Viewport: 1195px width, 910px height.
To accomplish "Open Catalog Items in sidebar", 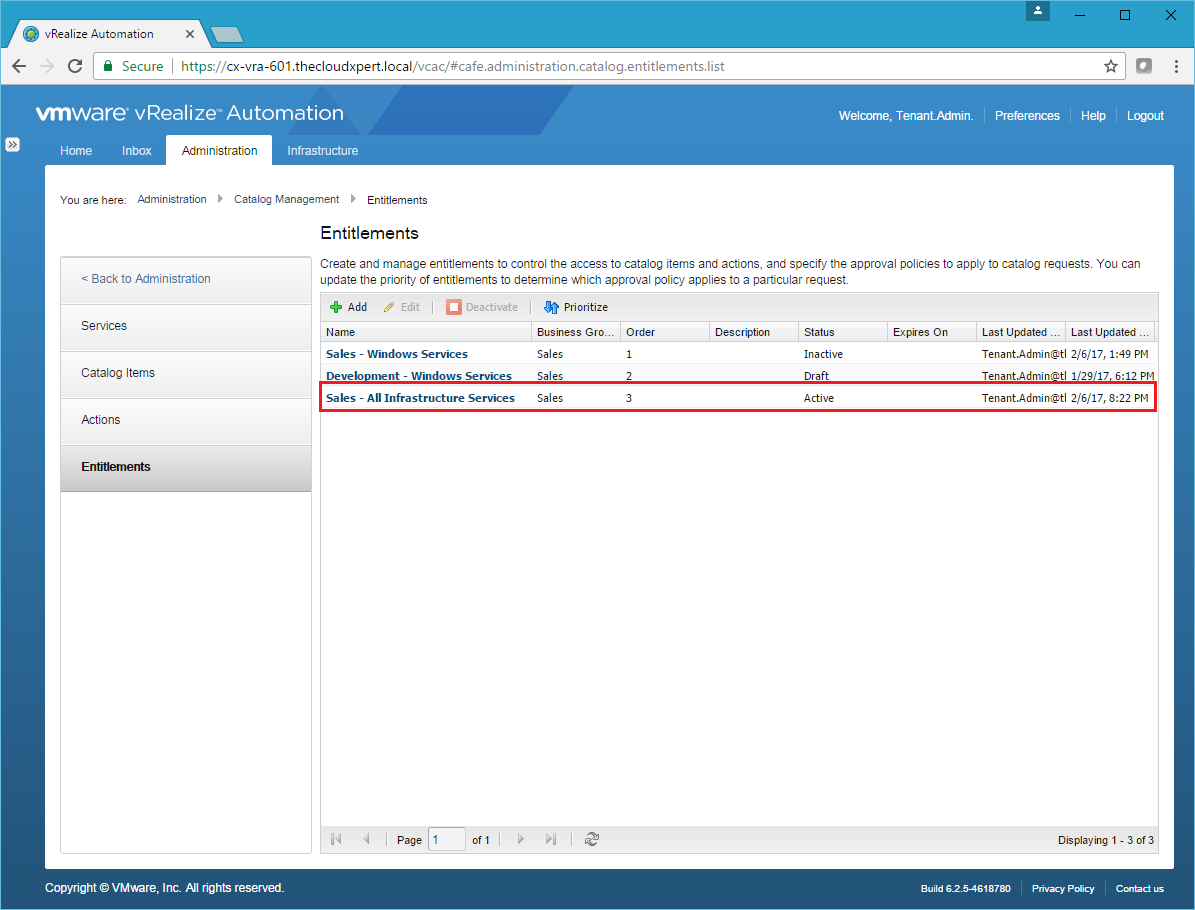I will click(x=118, y=373).
